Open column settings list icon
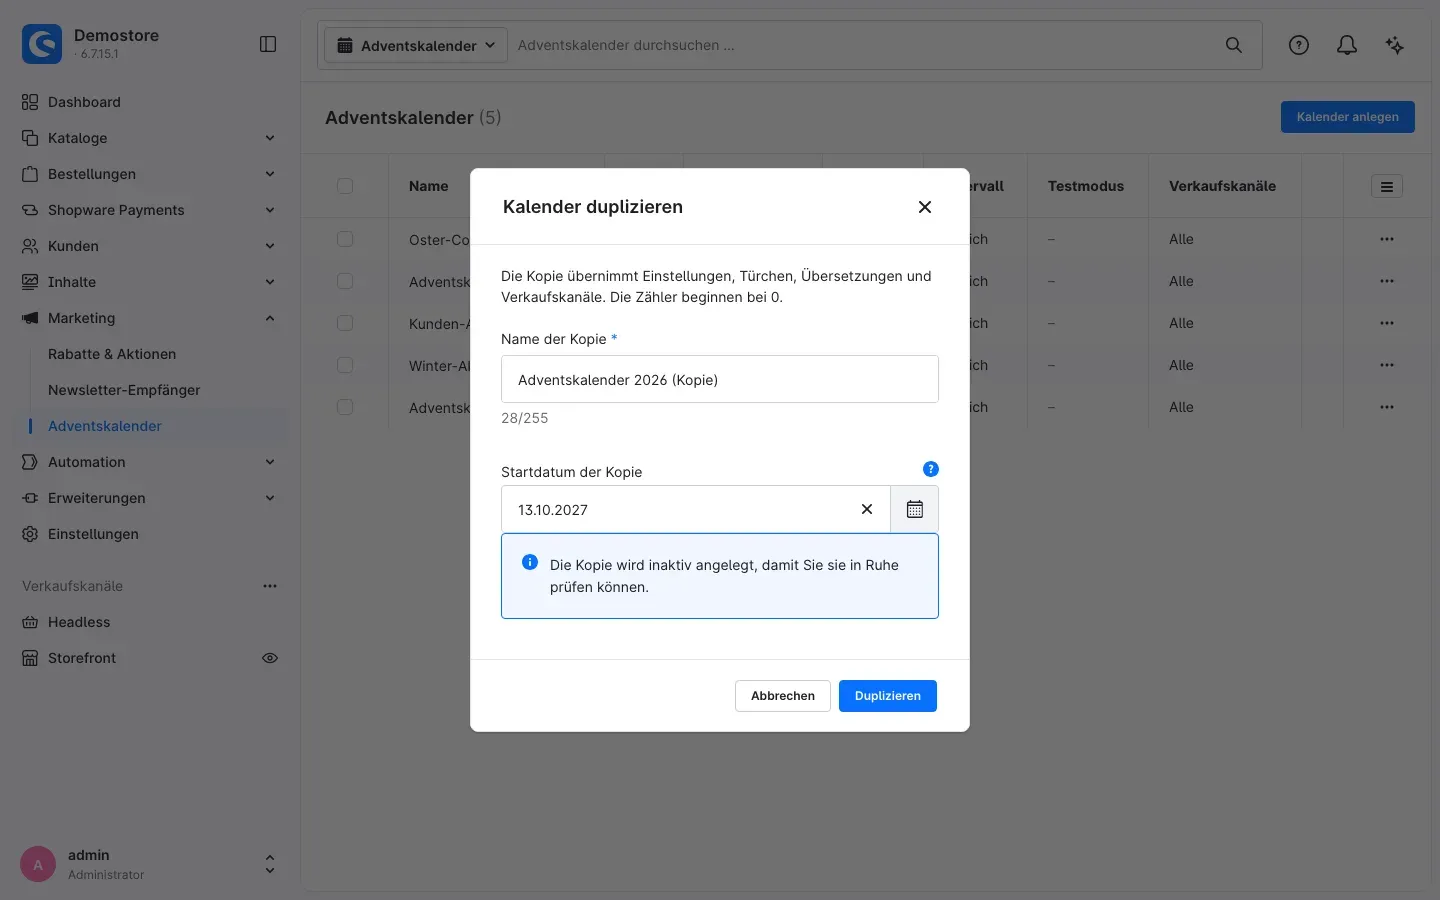The width and height of the screenshot is (1440, 900). [1387, 186]
